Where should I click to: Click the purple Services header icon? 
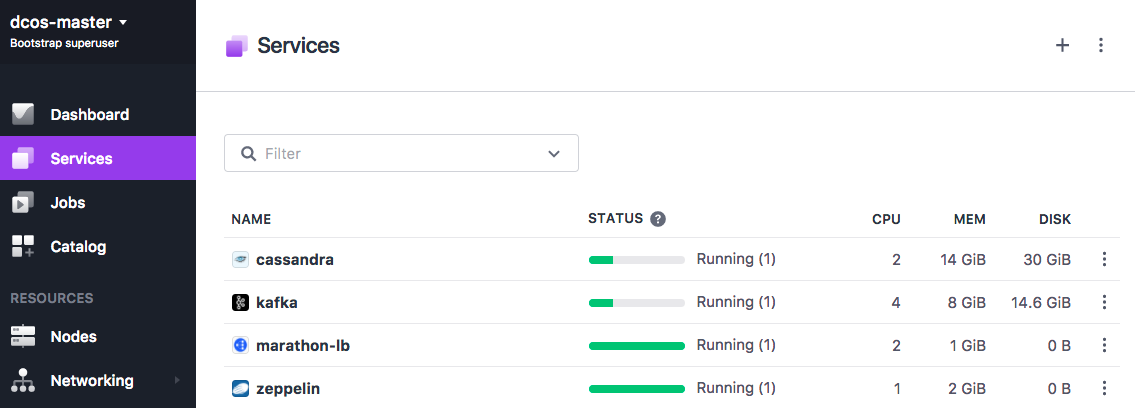pos(237,46)
